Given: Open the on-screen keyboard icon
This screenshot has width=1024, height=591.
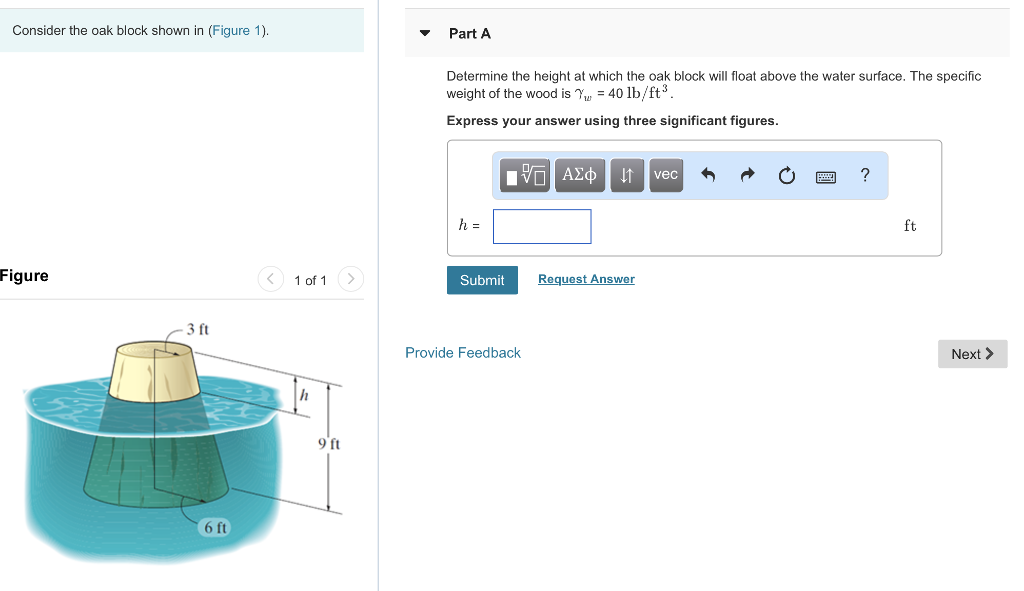Looking at the screenshot, I should tap(825, 175).
